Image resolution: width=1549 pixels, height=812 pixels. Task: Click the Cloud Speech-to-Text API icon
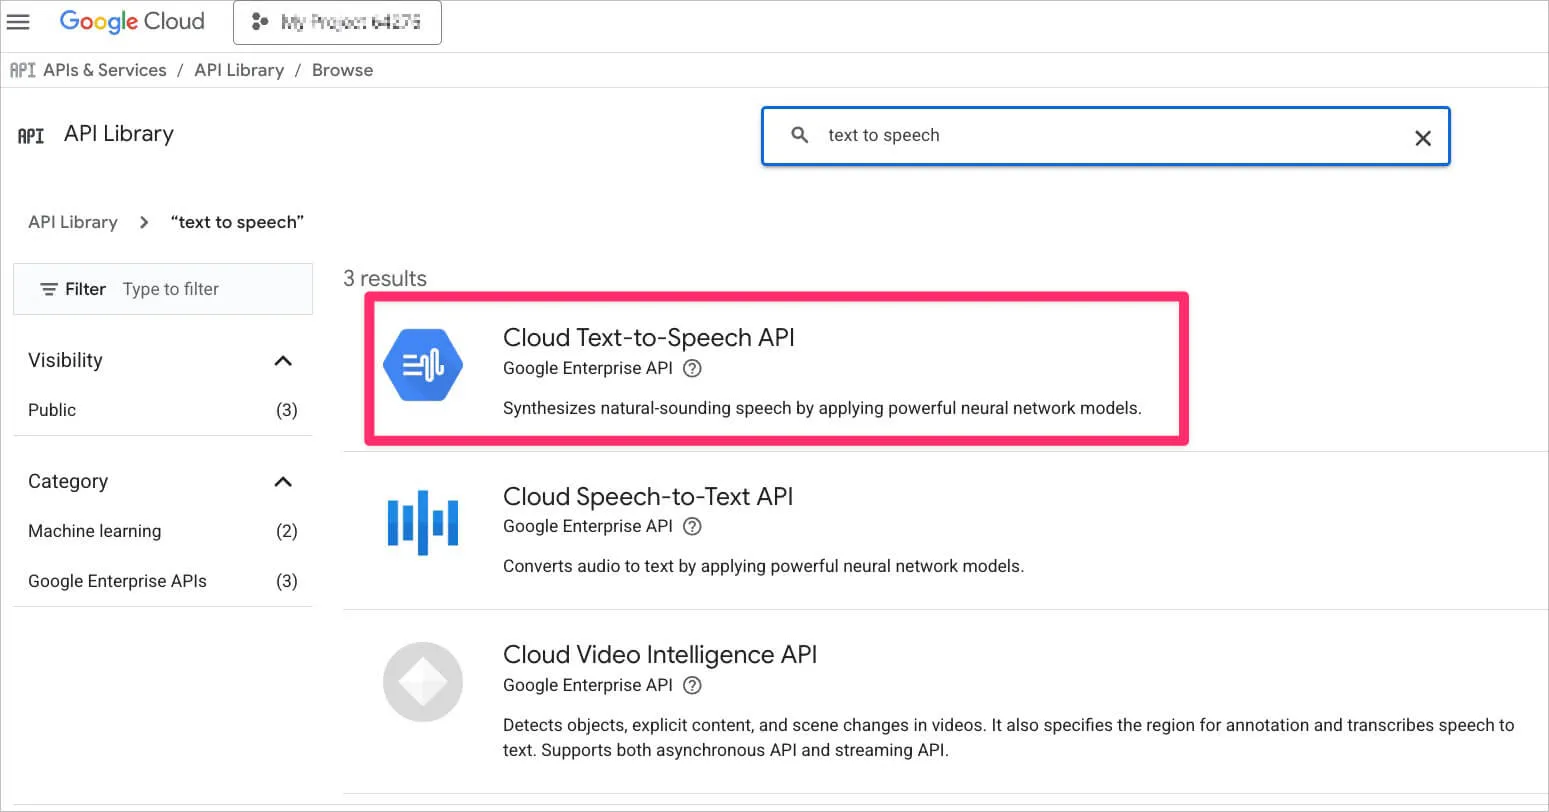[x=422, y=521]
